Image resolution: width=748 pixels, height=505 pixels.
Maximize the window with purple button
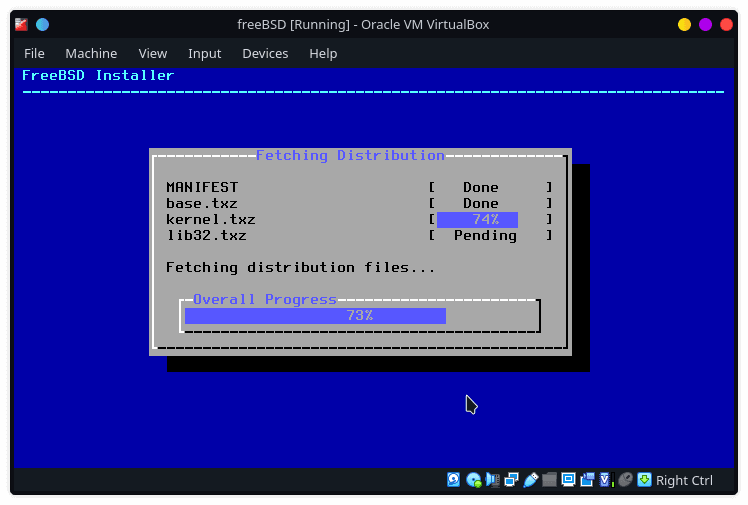click(705, 24)
